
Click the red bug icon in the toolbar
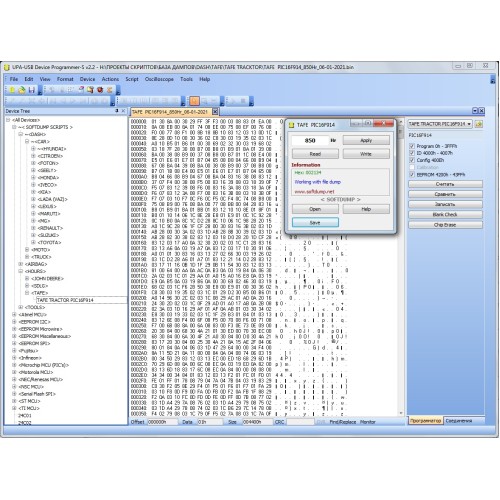coord(100,89)
